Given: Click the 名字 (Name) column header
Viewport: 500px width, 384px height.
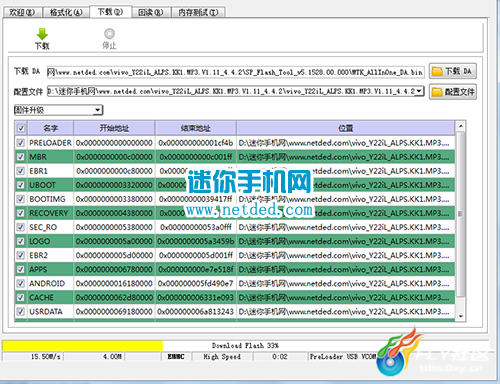Looking at the screenshot, I should coord(50,128).
